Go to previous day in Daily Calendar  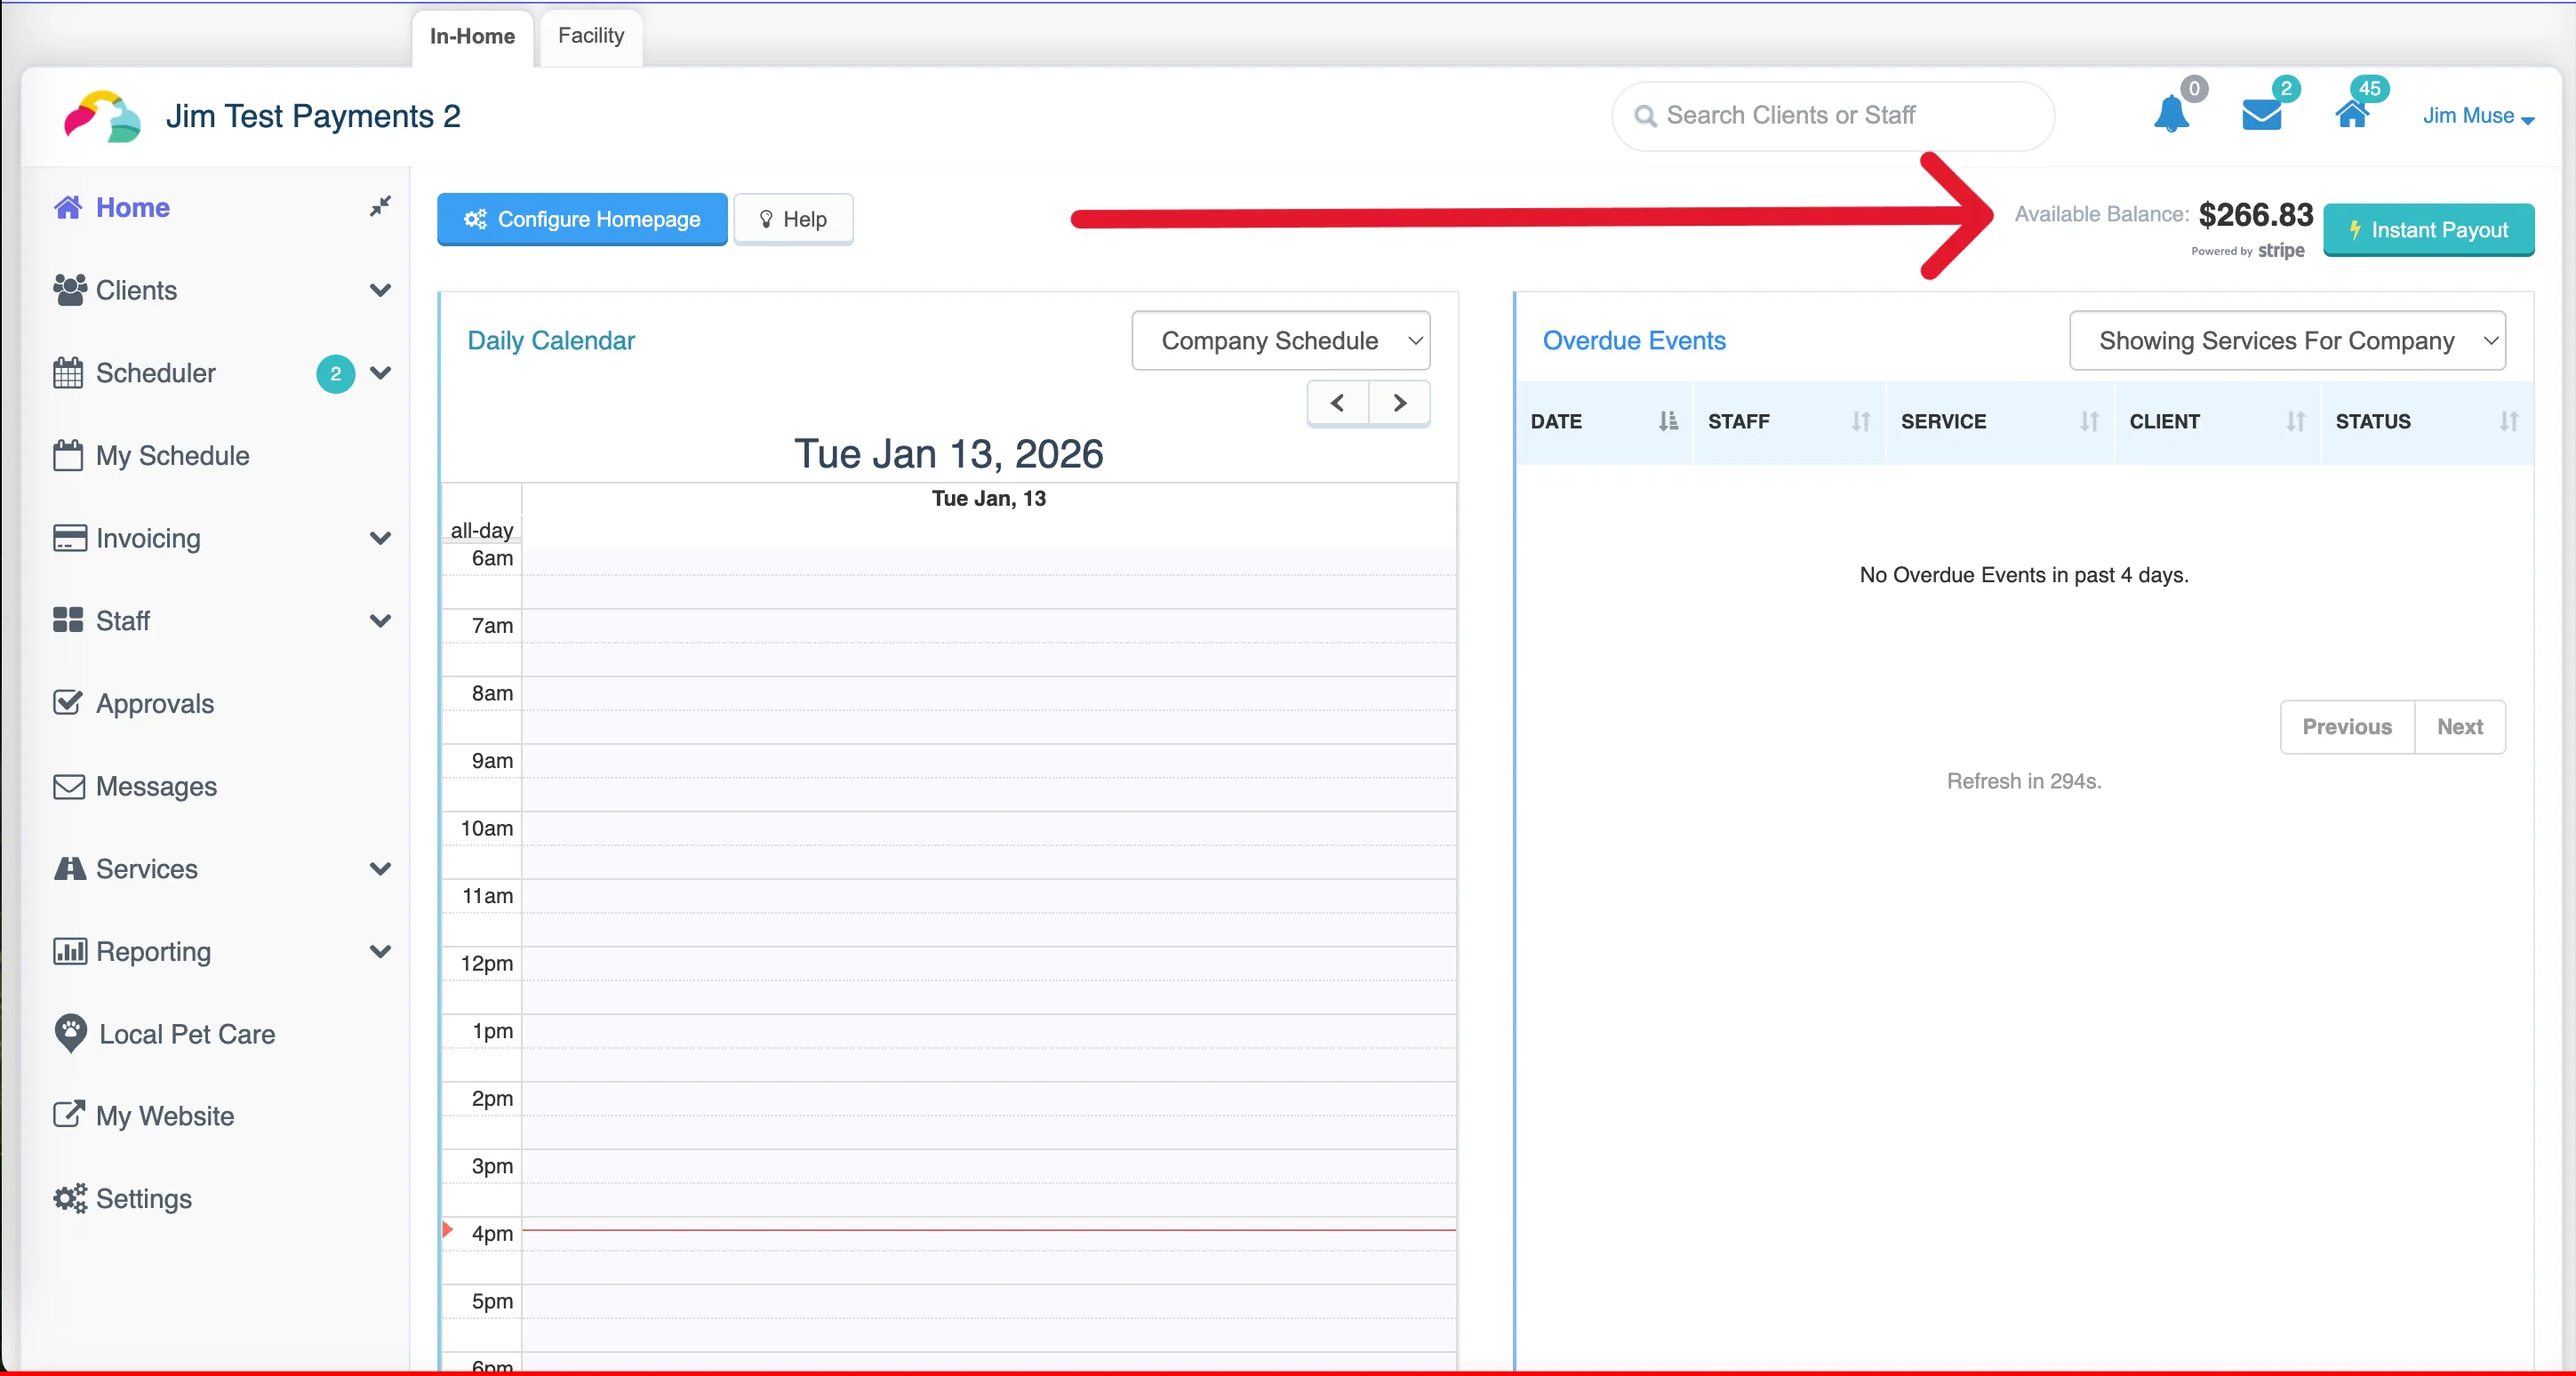point(1338,403)
